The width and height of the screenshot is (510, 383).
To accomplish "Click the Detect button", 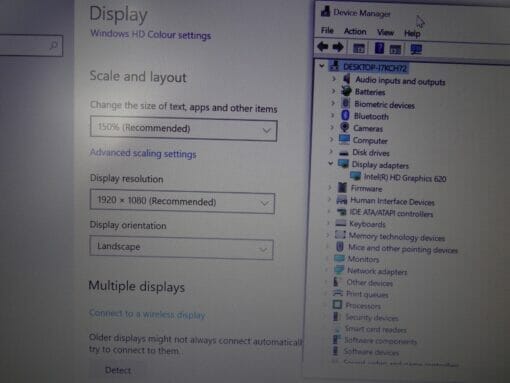I will [118, 370].
